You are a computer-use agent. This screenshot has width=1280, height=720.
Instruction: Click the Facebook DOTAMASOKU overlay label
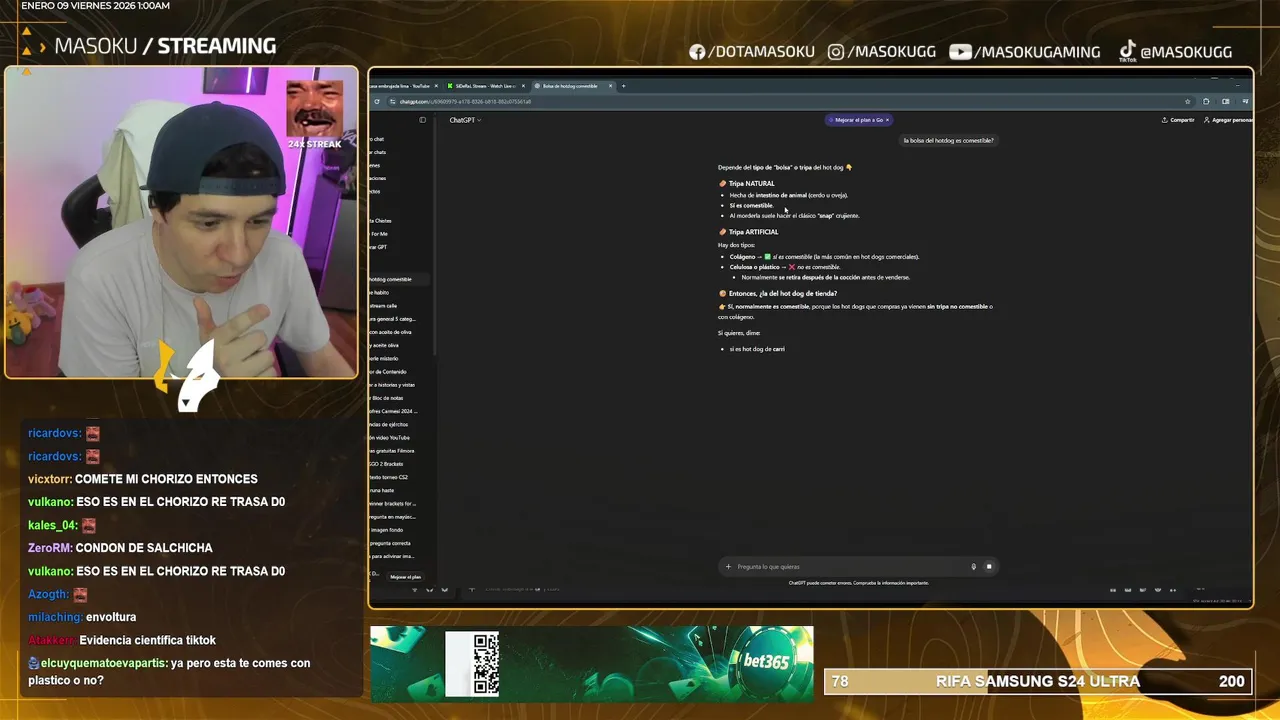[752, 52]
